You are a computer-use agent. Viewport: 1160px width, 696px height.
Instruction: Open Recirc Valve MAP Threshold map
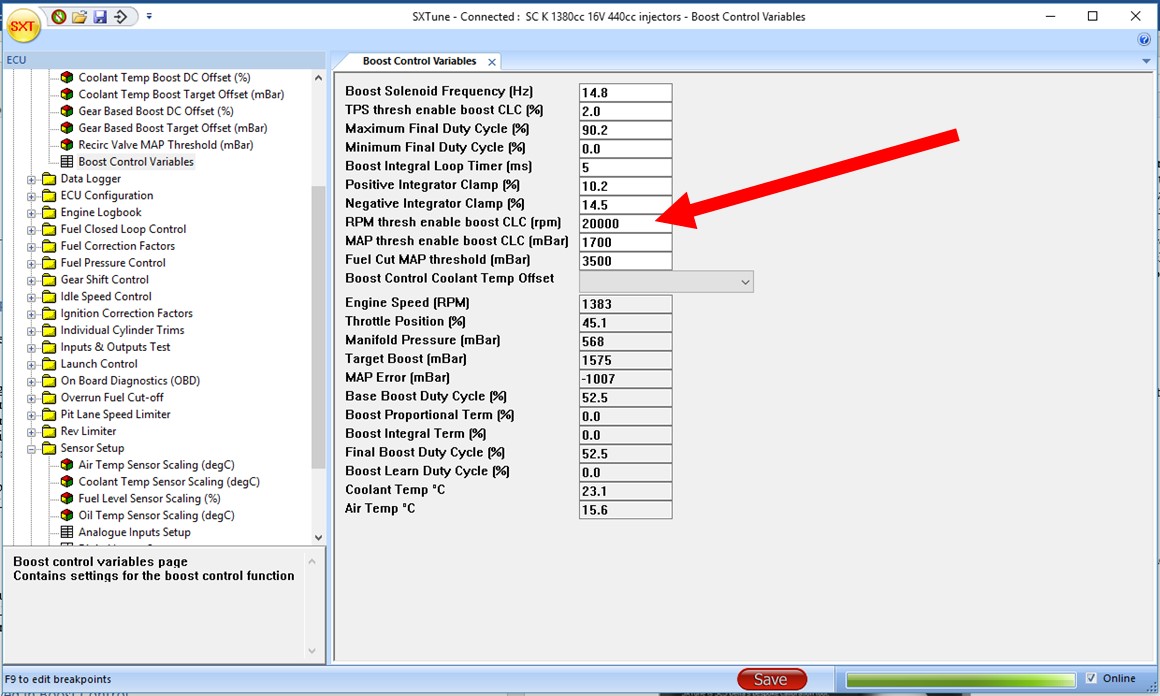coord(165,145)
